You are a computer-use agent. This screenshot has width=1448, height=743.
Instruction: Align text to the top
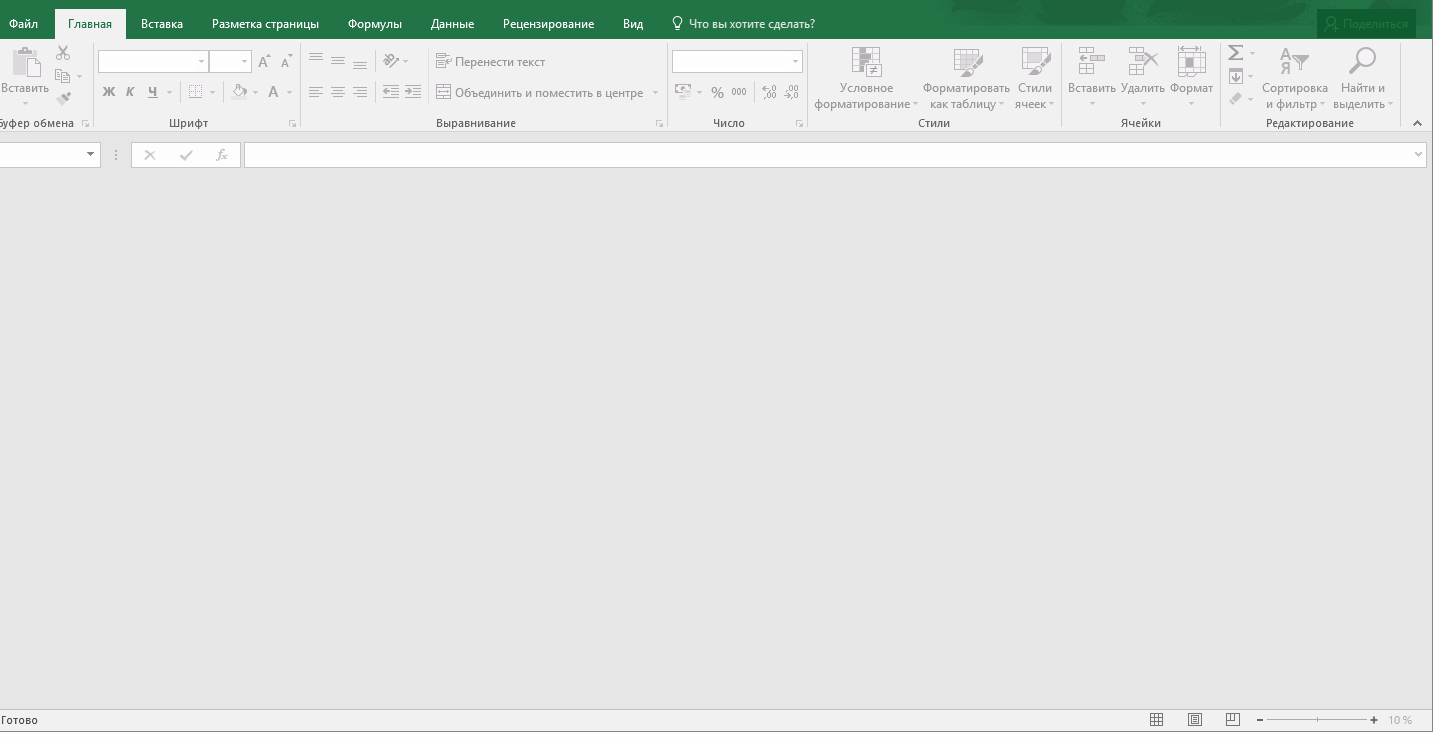[316, 60]
